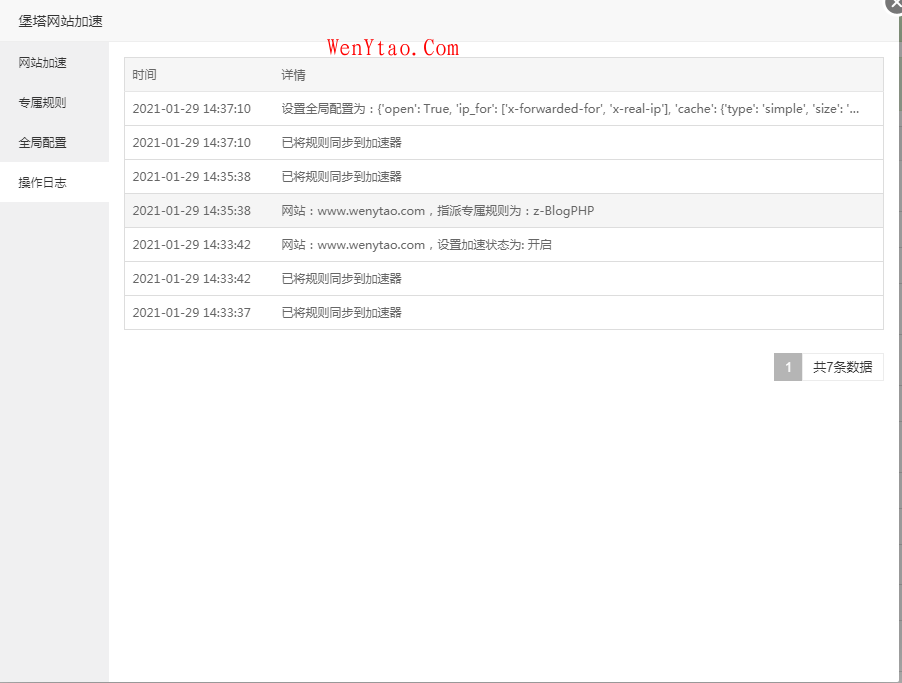Viewport: 902px width, 683px height.
Task: Click the 指派专属规则为 z-BlogPHP log detail
Action: coord(437,211)
